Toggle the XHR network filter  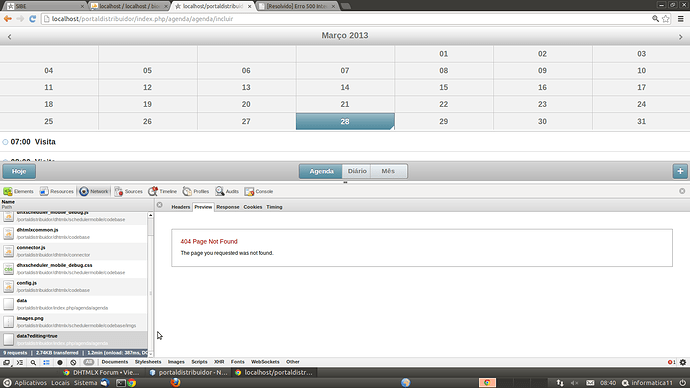pos(219,362)
